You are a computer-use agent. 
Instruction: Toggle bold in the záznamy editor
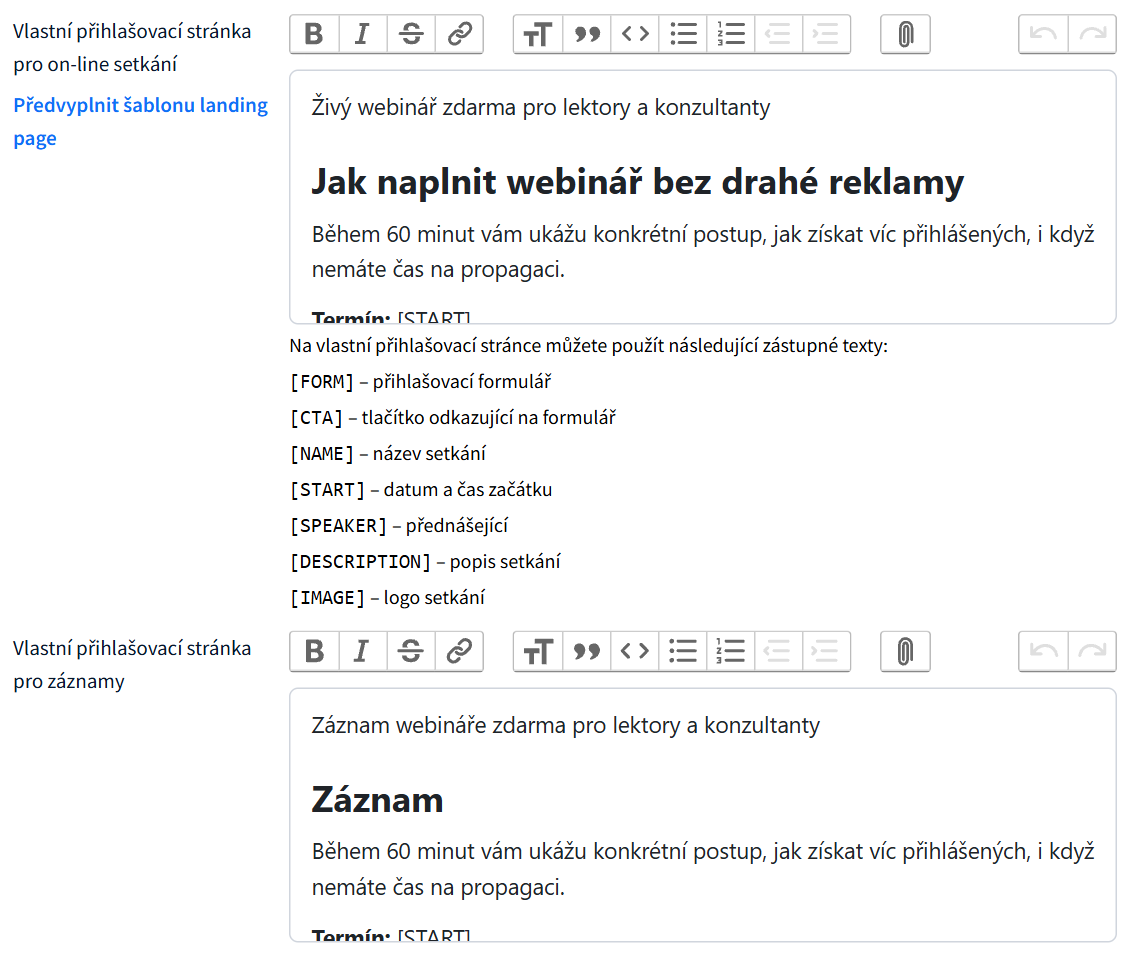tap(314, 652)
